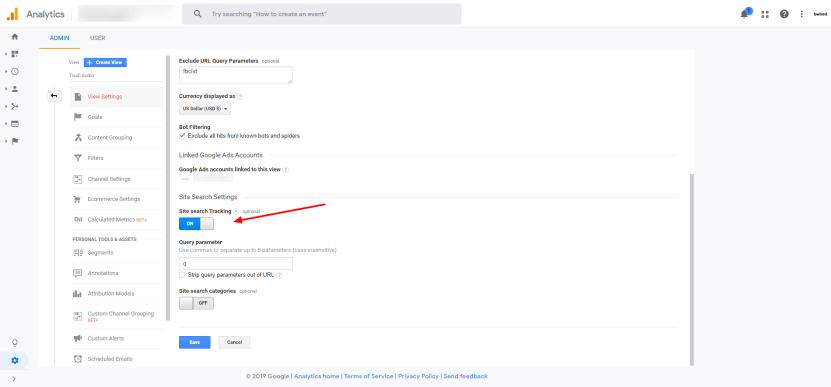Expand Behavior arrow in left sidebar
Viewport: 831px width, 387px height.
coord(6,124)
